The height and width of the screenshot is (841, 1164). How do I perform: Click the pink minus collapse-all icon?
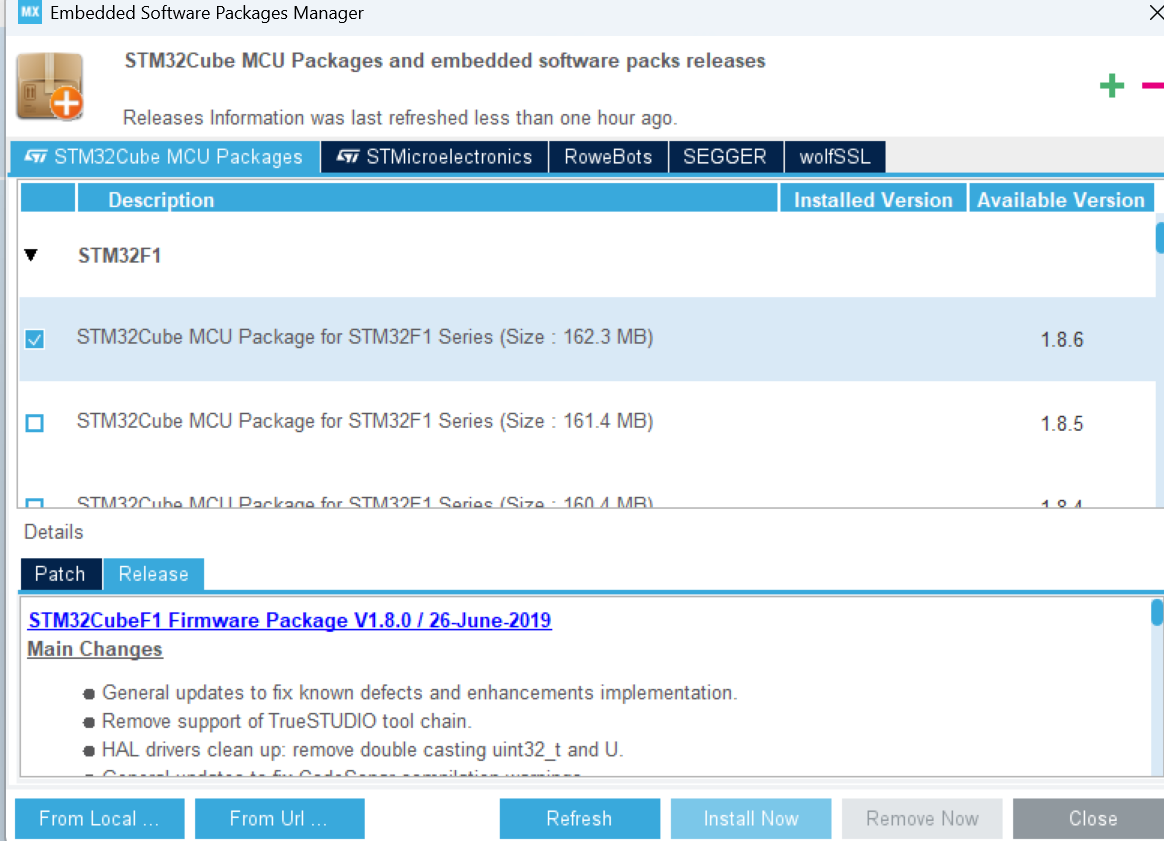pyautogui.click(x=1153, y=86)
